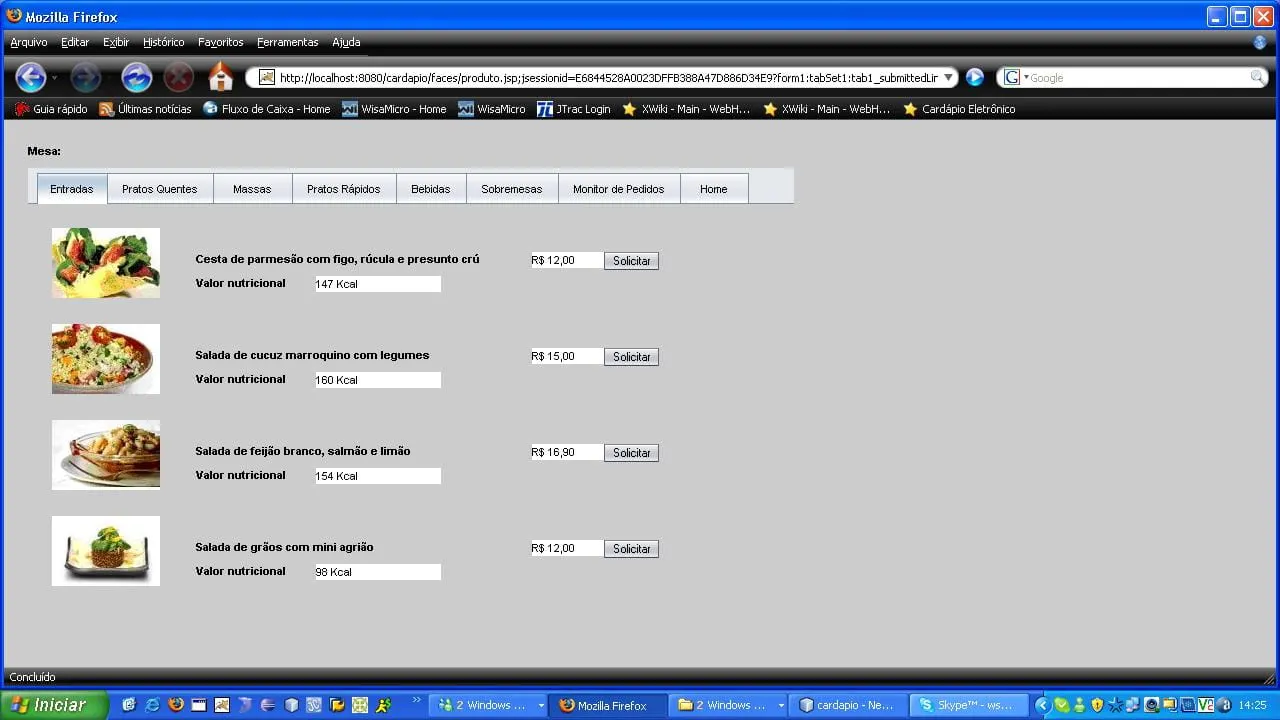This screenshot has width=1280, height=720.
Task: Expand the first grouped 2 Windows taskbar button
Action: point(541,705)
